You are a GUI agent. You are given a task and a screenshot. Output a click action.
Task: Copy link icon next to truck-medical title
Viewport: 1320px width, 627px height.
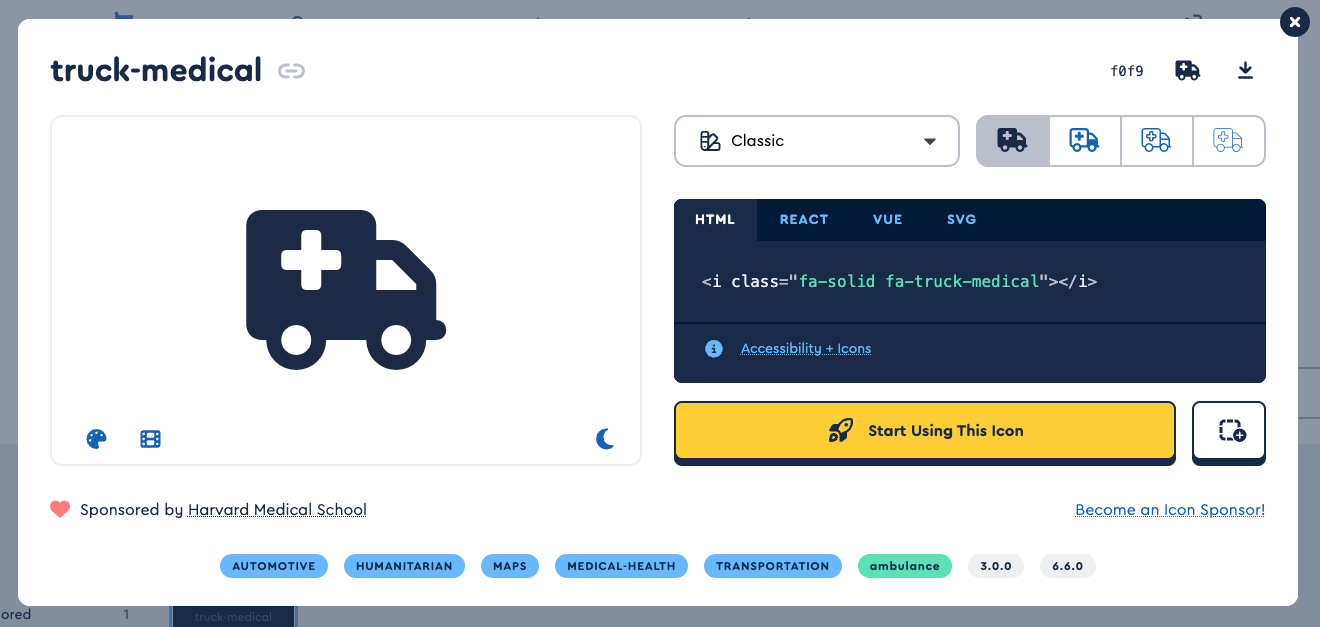tap(291, 71)
